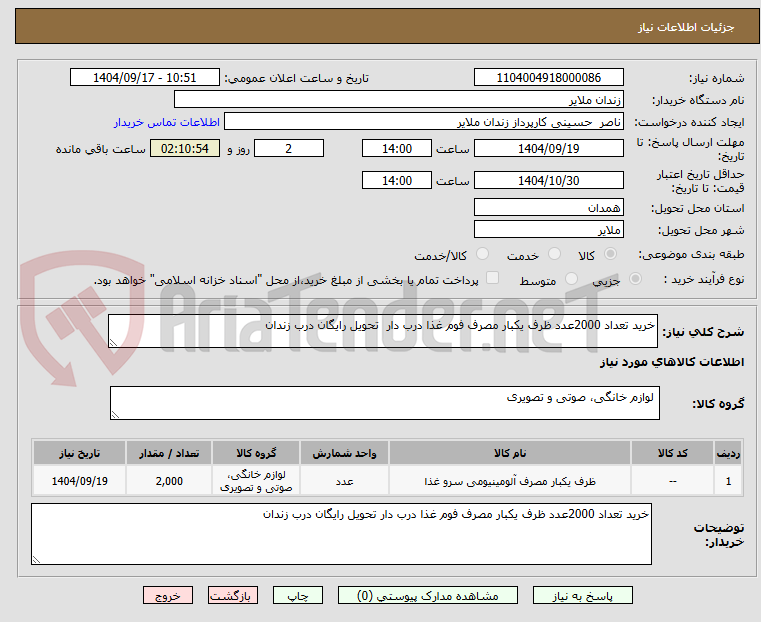Viewport: 761px width, 622px height.
Task: Click the تعداد / مقدار column header
Action: coord(169,453)
